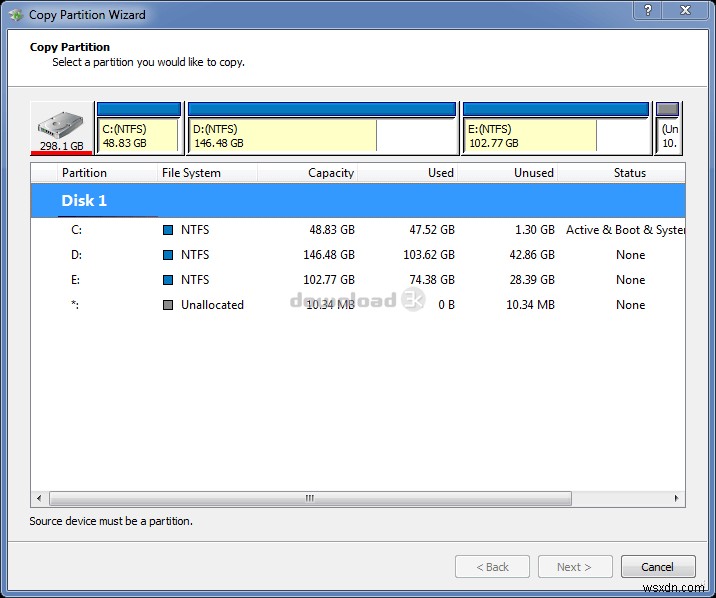Click the 74.38 GB used value

[x=432, y=280]
